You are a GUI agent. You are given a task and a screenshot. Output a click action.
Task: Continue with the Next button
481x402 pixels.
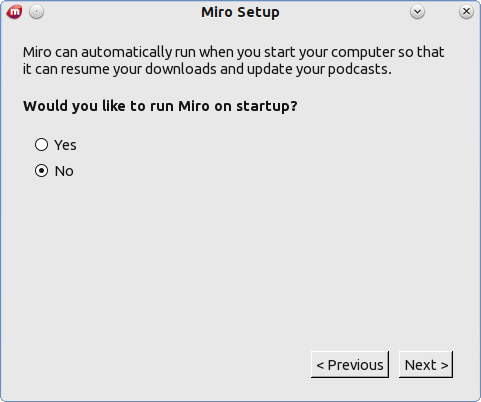(x=426, y=364)
